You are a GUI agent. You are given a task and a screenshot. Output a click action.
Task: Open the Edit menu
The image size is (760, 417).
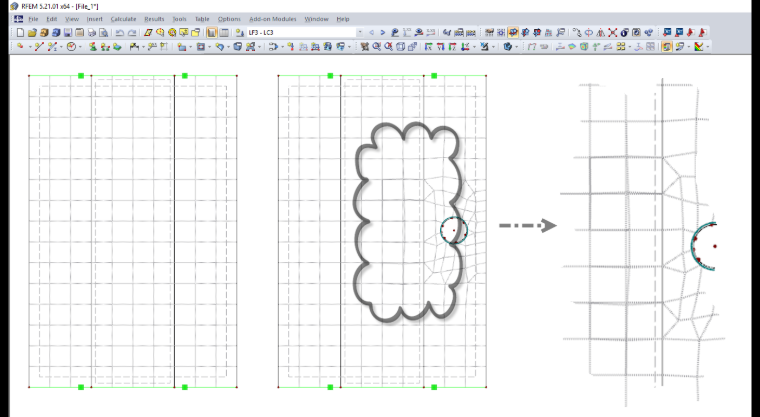point(51,19)
